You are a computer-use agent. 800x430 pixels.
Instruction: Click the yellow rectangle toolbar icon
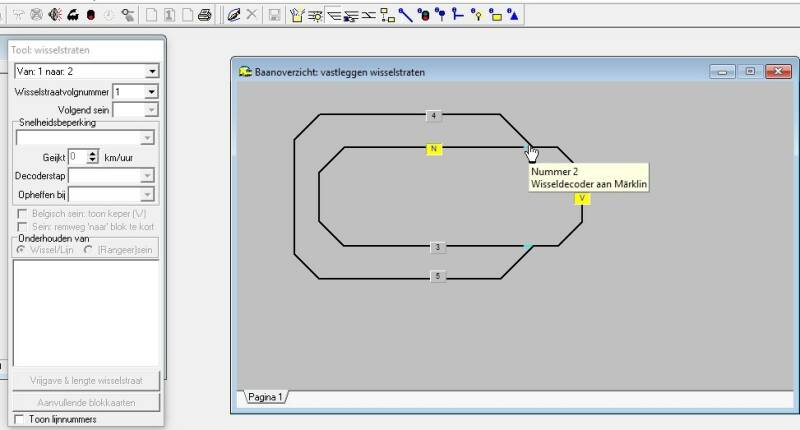pos(495,15)
